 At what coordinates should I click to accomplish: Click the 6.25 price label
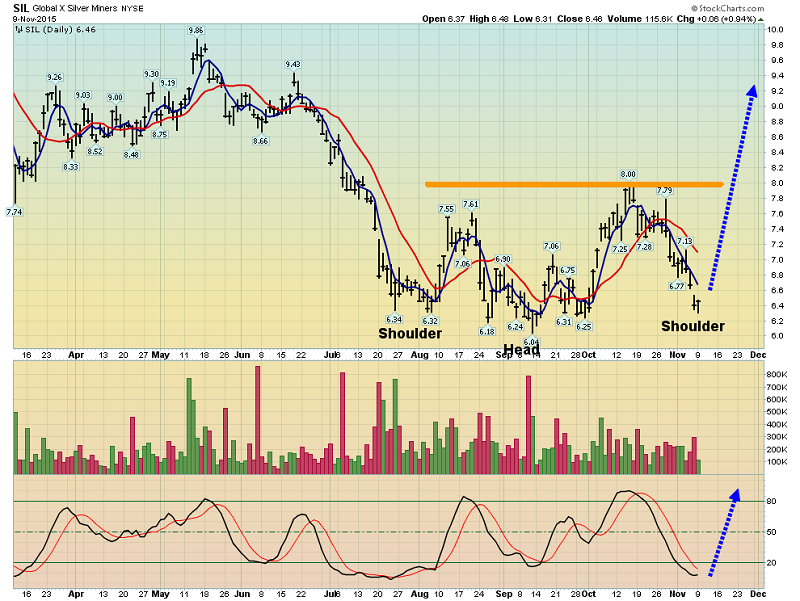tap(584, 327)
